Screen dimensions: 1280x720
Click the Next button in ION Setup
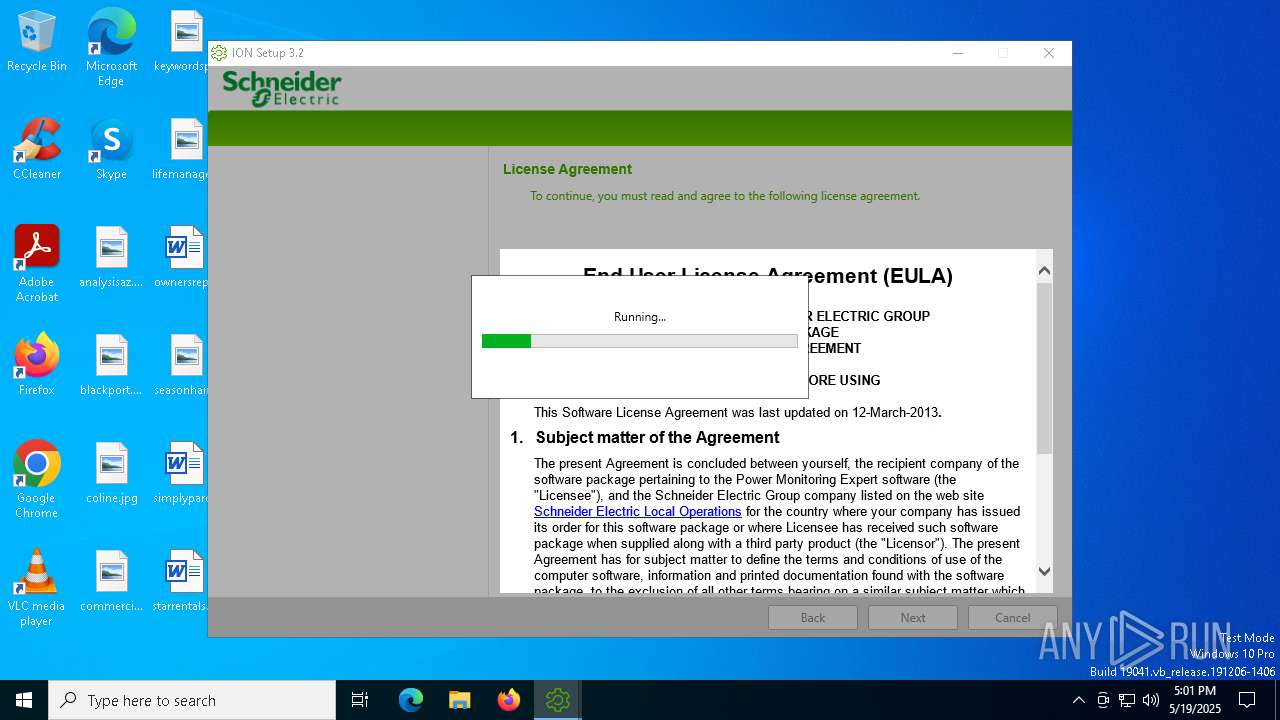[913, 618]
